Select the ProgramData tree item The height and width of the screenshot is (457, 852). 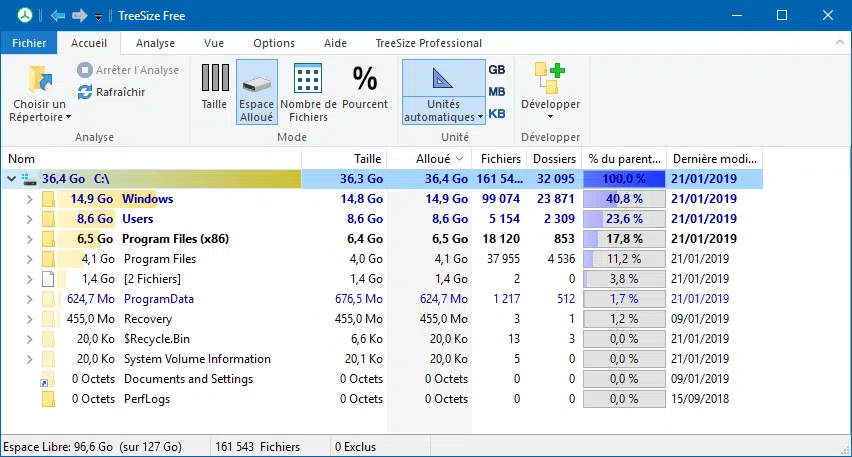point(159,299)
